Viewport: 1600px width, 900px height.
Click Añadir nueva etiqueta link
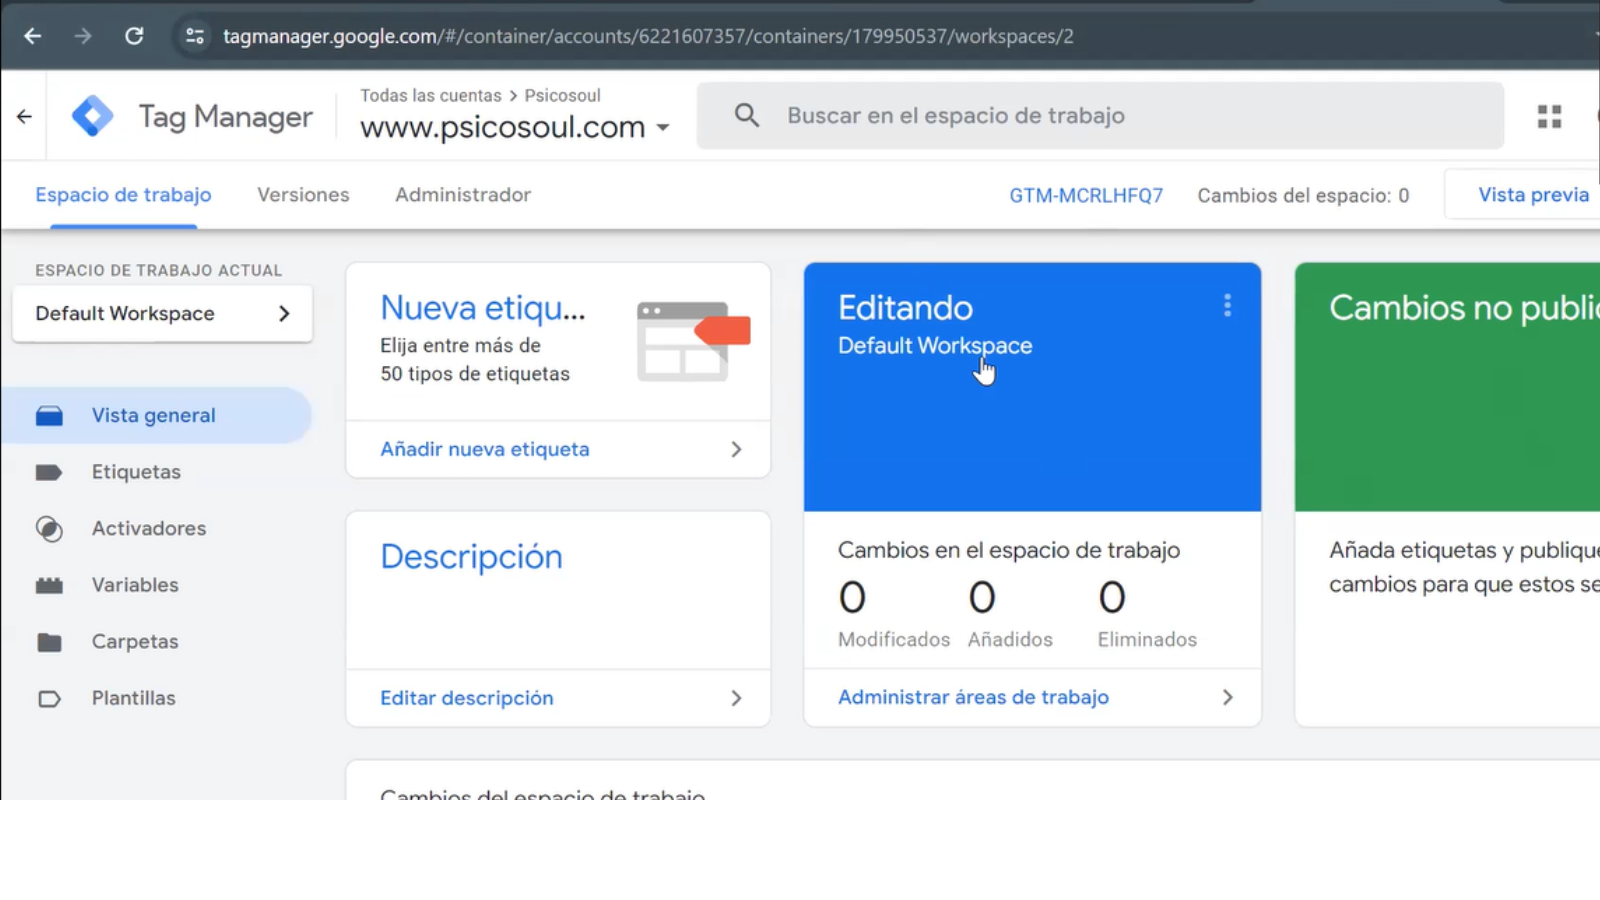tap(484, 449)
